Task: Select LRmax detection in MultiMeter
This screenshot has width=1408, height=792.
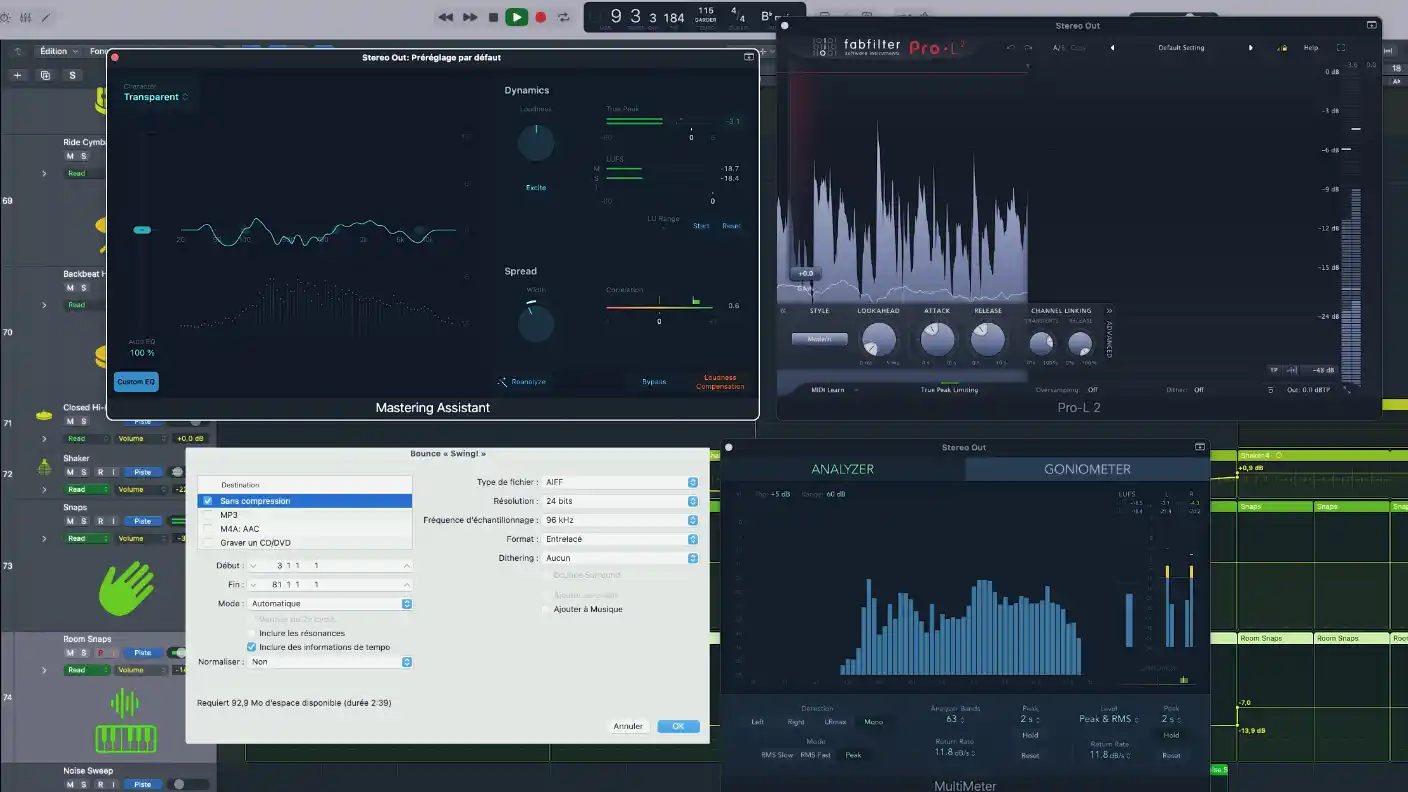Action: point(835,722)
